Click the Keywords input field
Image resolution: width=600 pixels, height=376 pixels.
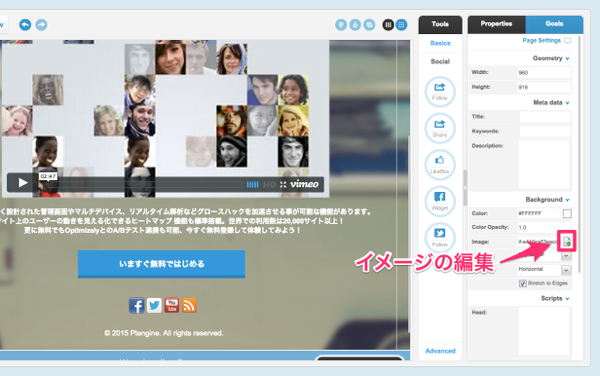pyautogui.click(x=545, y=131)
